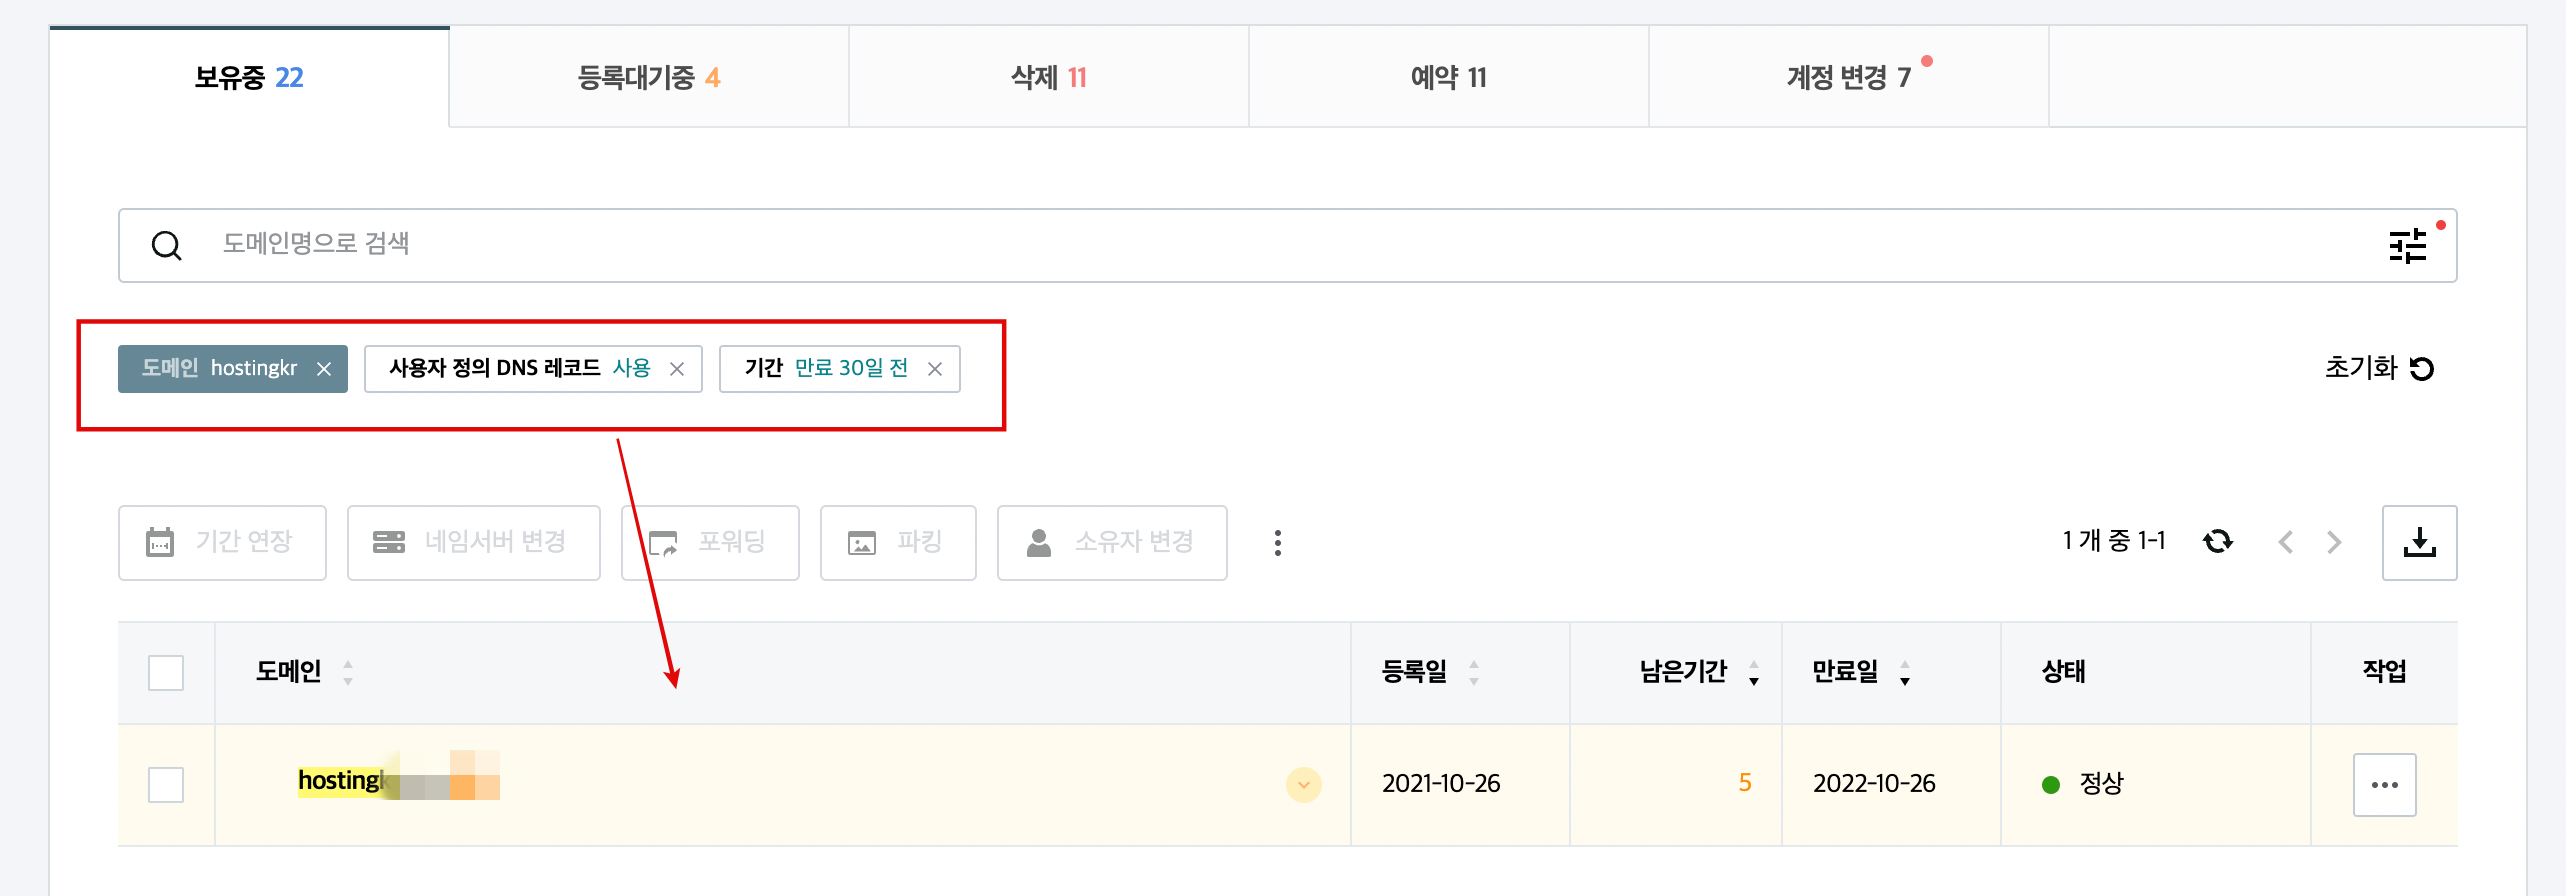2566x896 pixels.
Task: Remove the 기간 만료 30일 전 filter chip
Action: [935, 369]
